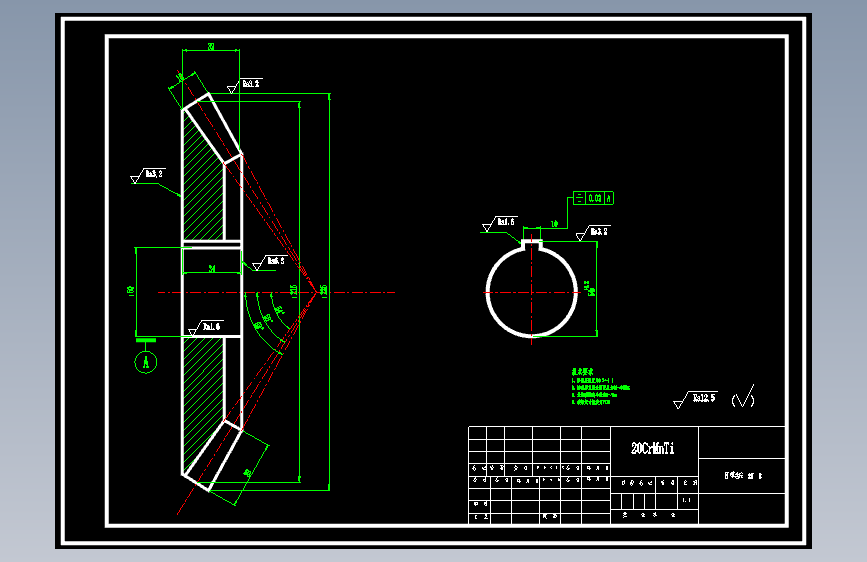
Task: Click the Ra1.6 symbol left of the keyway
Action: tap(500, 224)
